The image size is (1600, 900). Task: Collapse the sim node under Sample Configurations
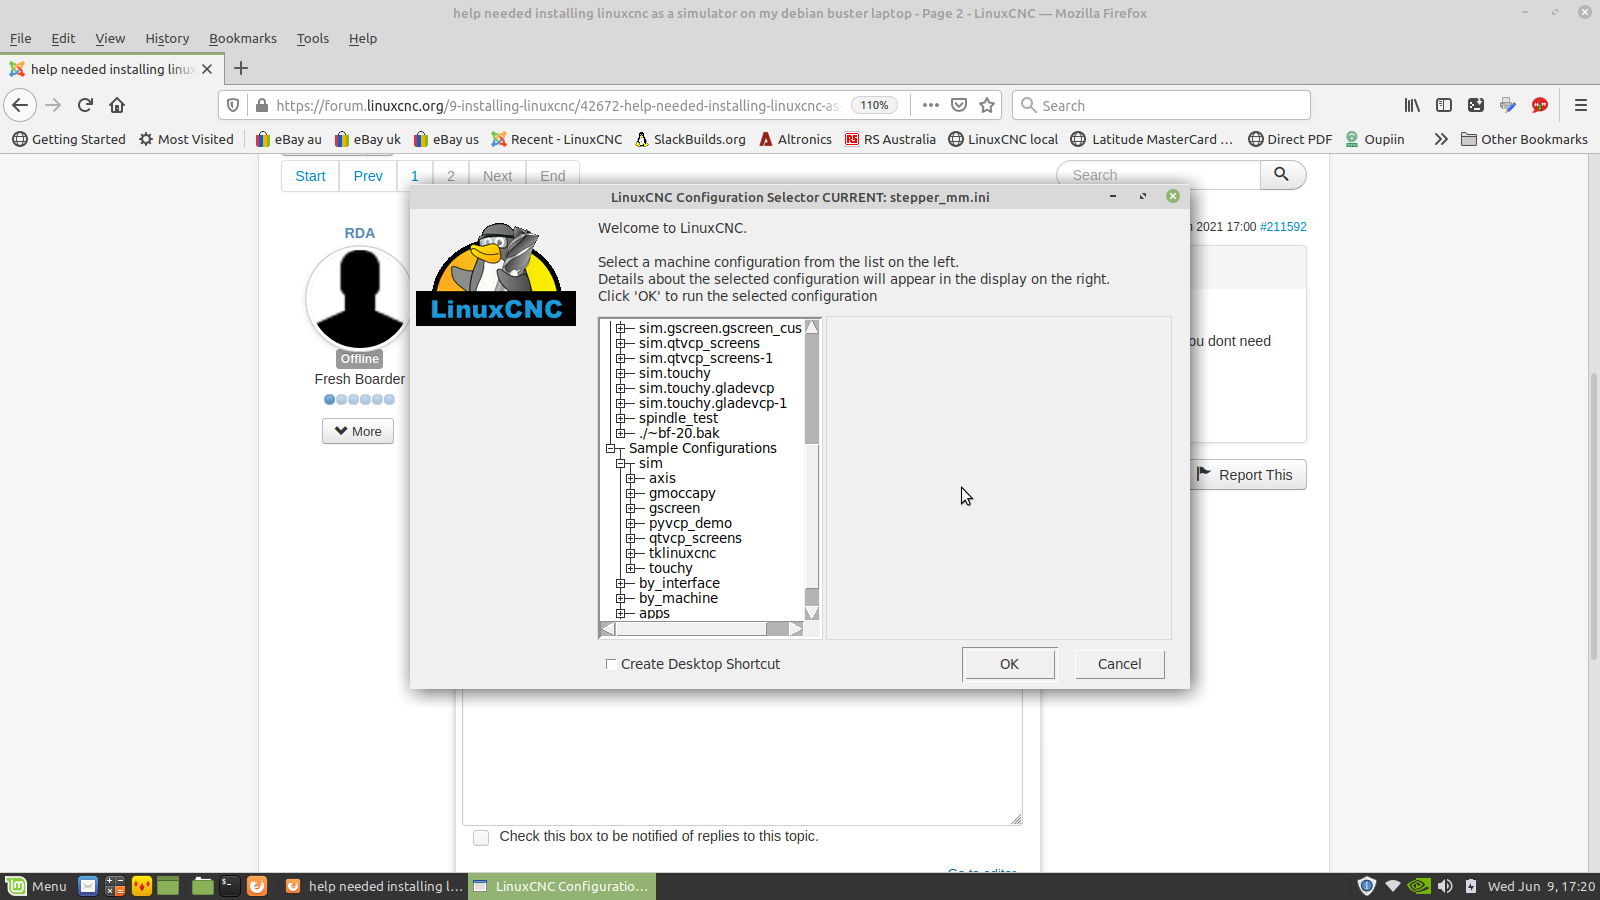(x=621, y=464)
